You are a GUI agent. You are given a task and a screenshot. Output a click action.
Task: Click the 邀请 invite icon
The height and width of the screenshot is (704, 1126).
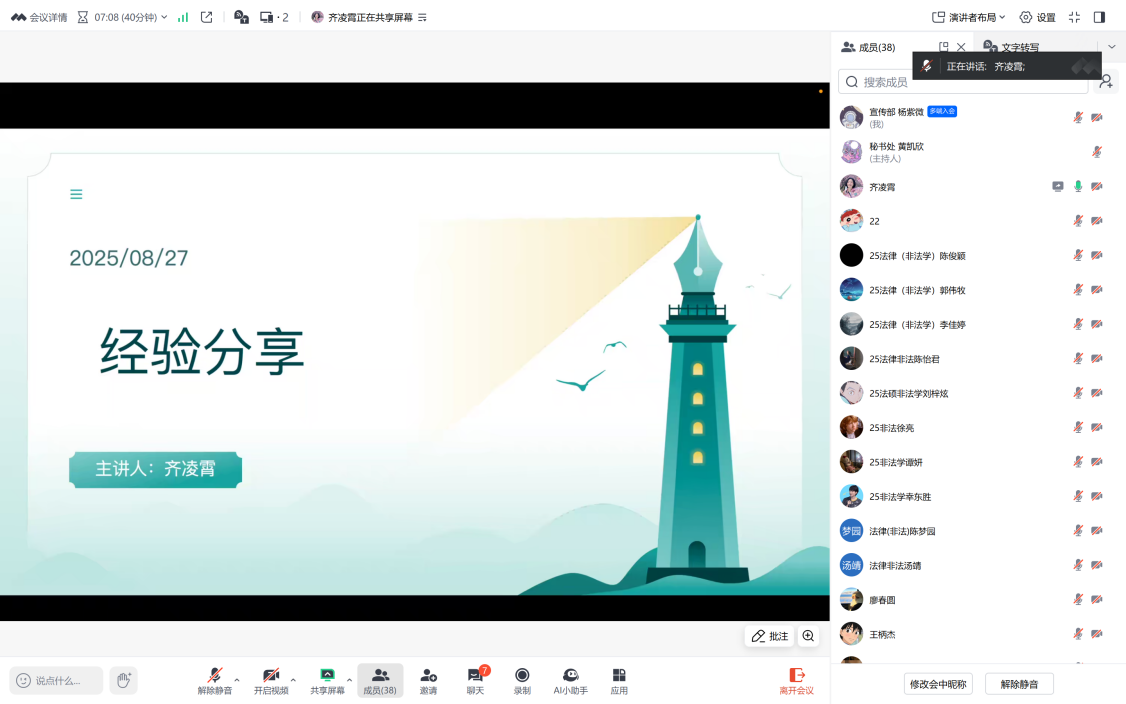click(x=428, y=676)
